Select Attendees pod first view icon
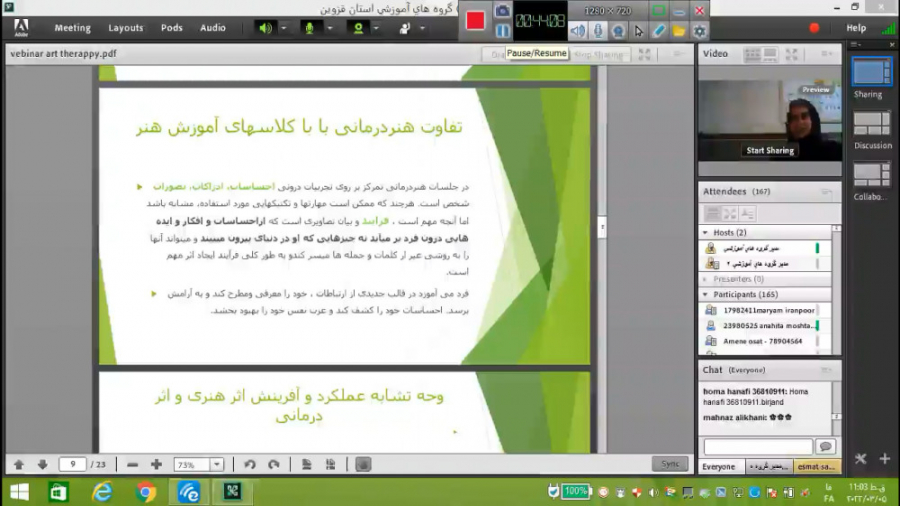Image resolution: width=900 pixels, height=506 pixels. (x=712, y=214)
